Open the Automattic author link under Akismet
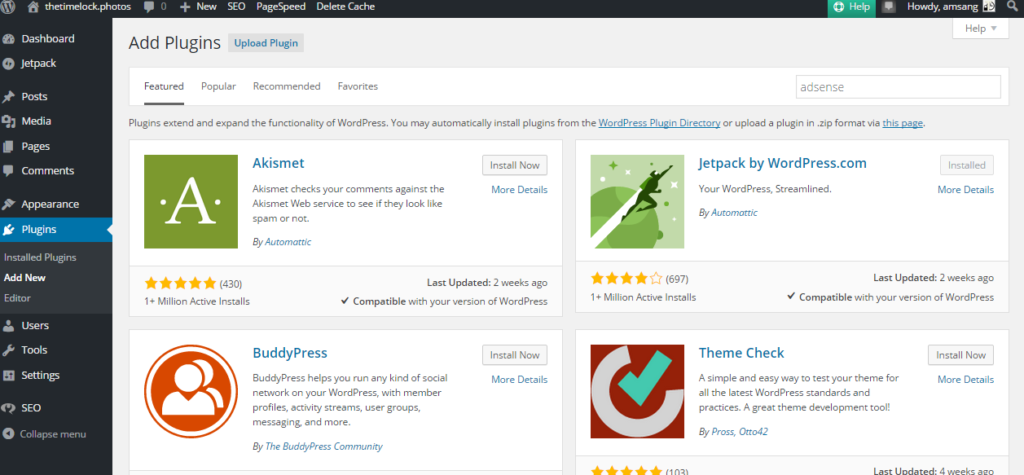This screenshot has width=1024, height=475. [x=288, y=242]
